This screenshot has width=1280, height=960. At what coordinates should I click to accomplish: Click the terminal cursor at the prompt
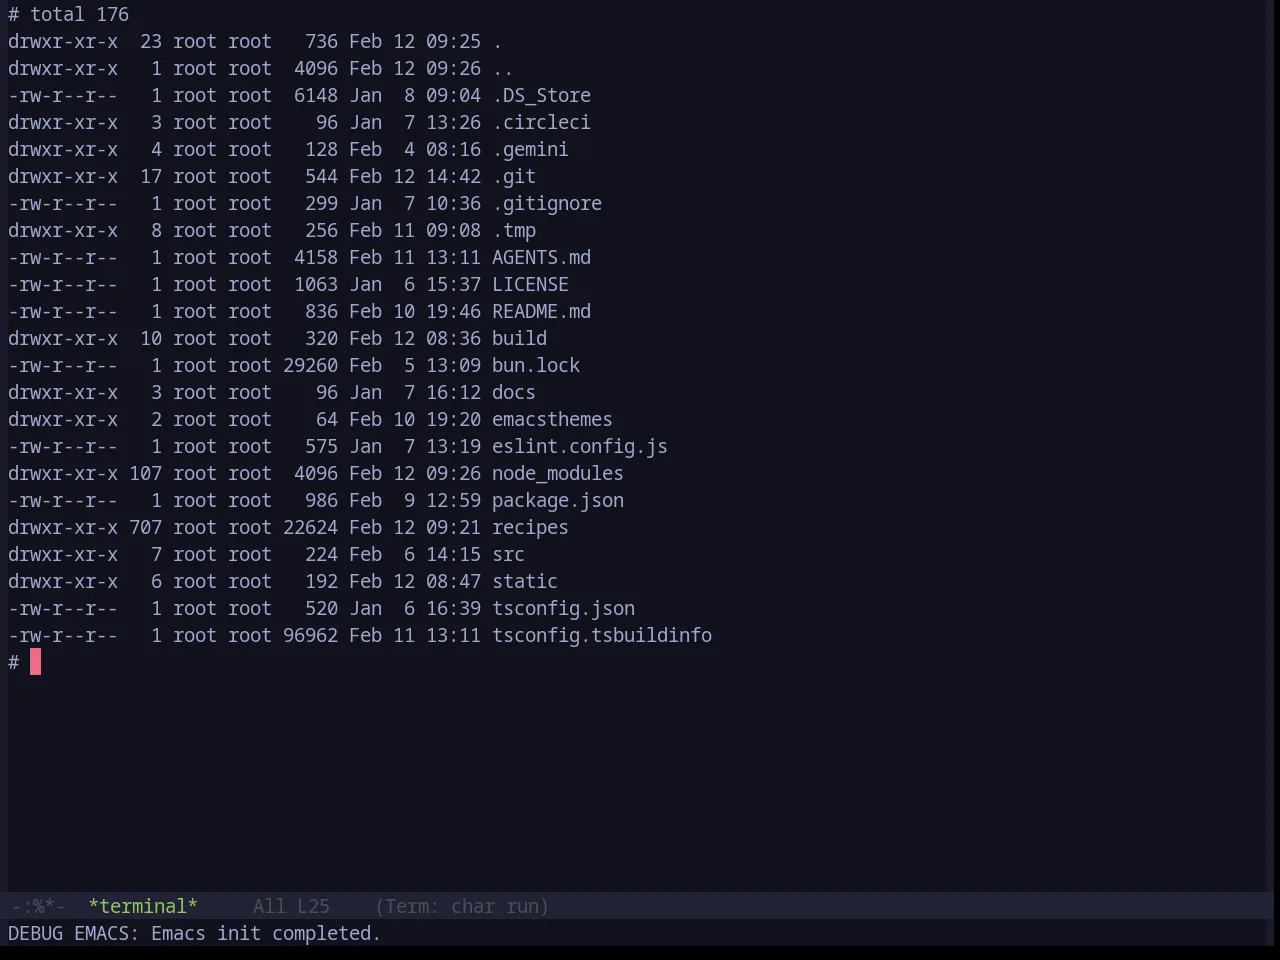point(35,662)
